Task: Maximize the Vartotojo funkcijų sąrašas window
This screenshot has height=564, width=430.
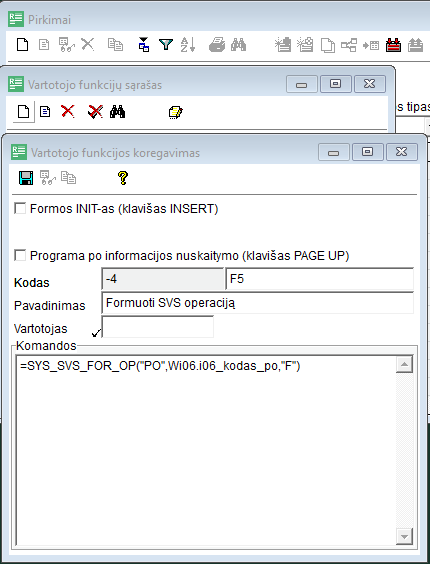Action: pyautogui.click(x=335, y=84)
